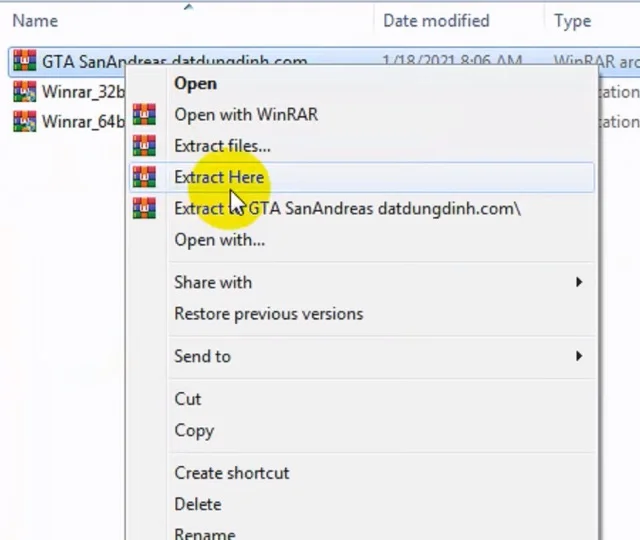Select the Winrar_32b file name

(83, 92)
